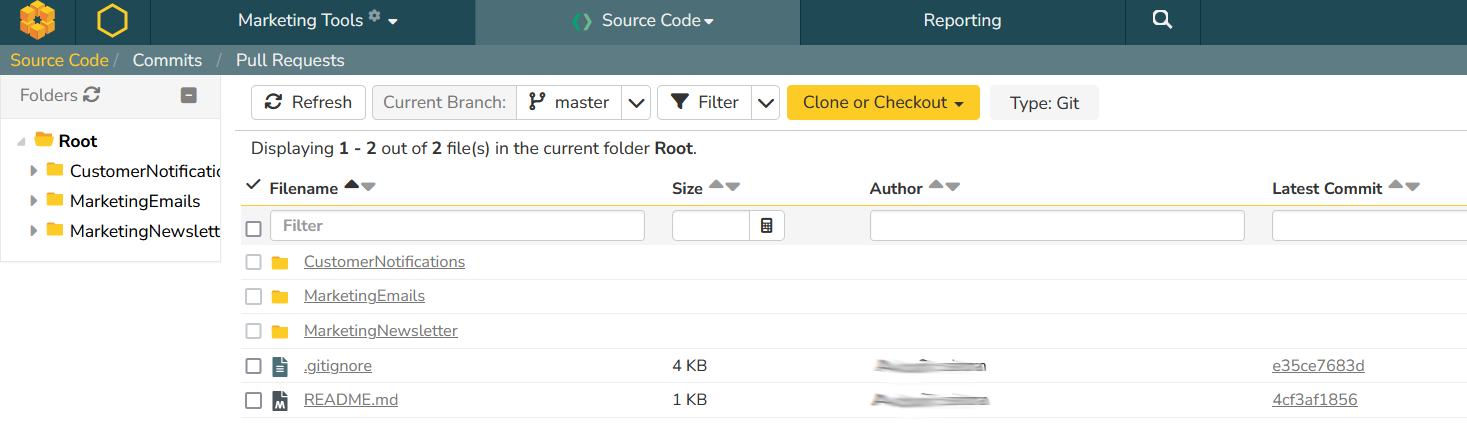The image size is (1467, 423).
Task: Switch to the Pull Requests tab
Action: coord(290,60)
